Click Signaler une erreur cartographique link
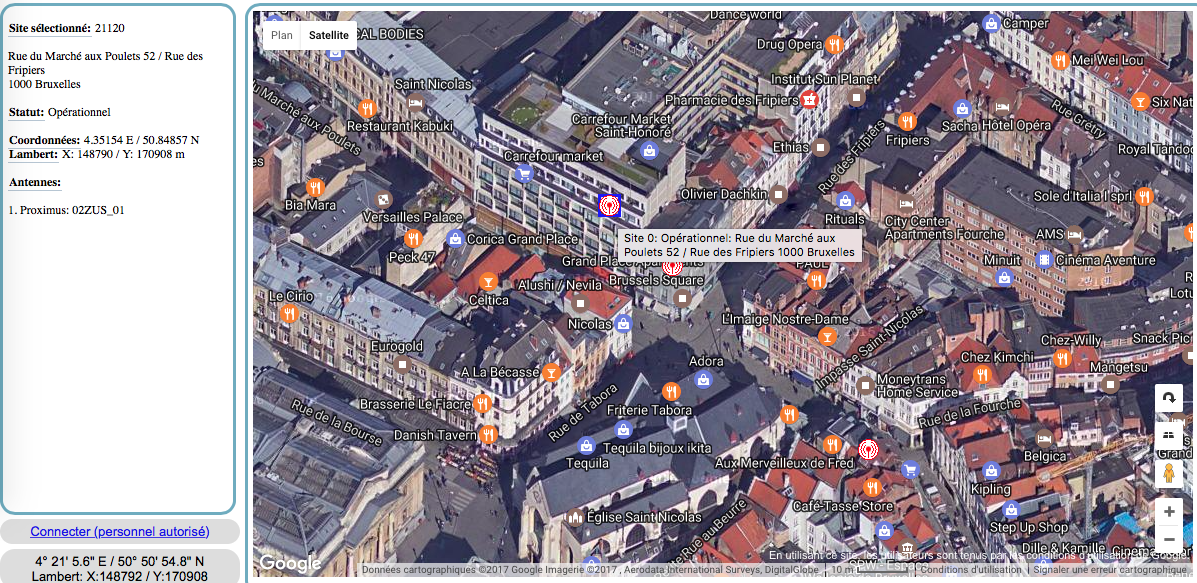1197x583 pixels. click(x=1108, y=570)
